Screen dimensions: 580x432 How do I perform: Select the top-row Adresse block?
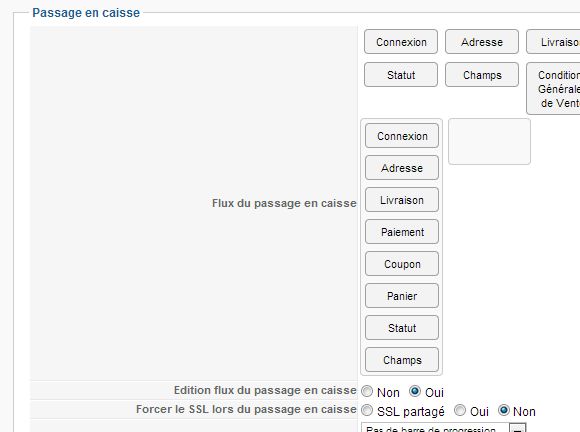coord(482,42)
